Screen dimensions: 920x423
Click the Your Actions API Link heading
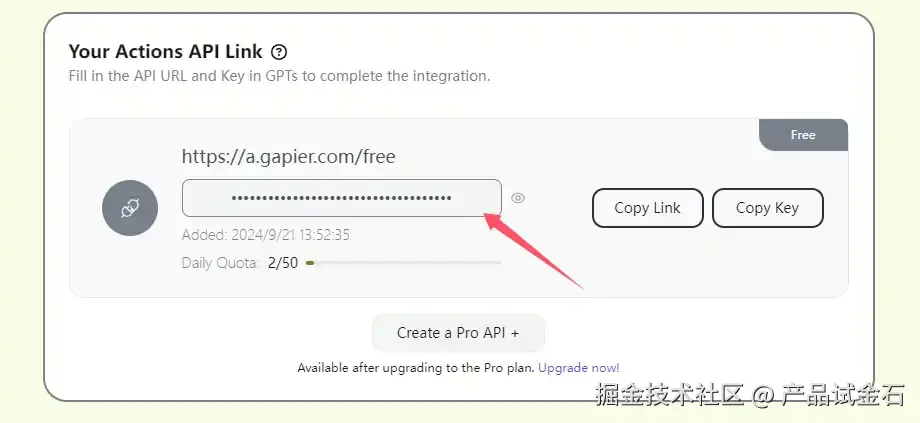point(165,52)
